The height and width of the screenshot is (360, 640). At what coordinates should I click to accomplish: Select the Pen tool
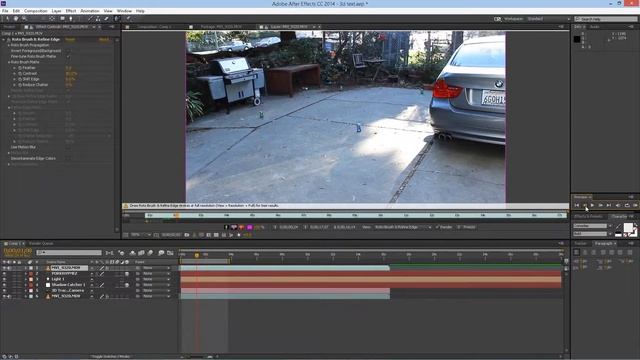point(71,18)
